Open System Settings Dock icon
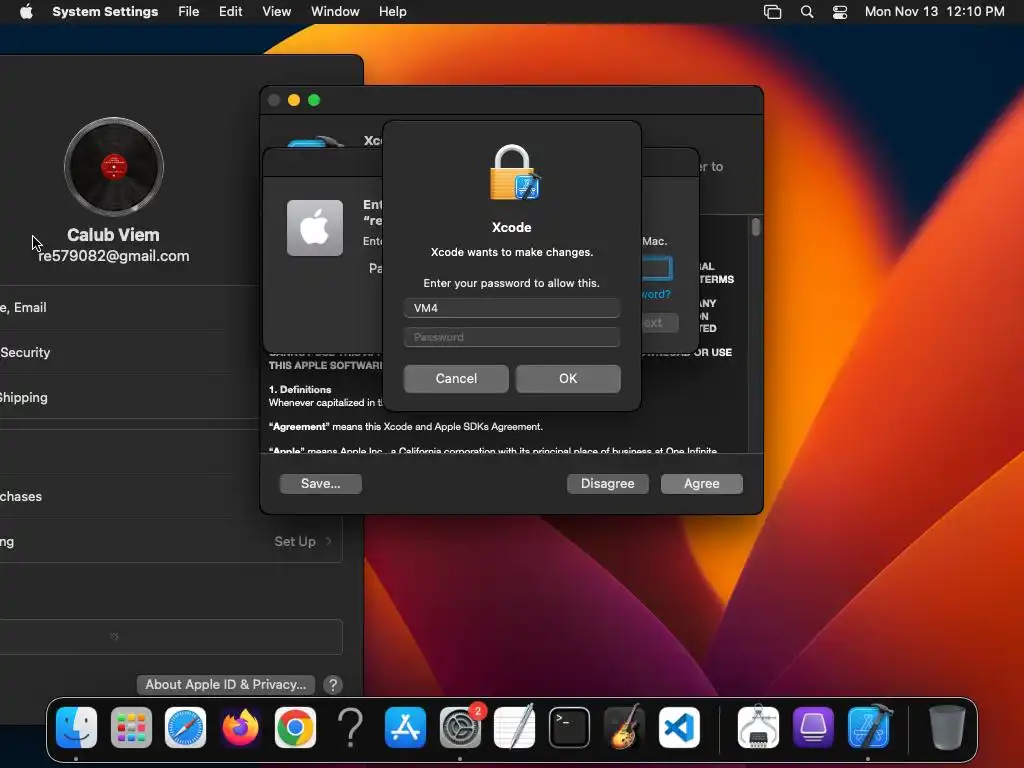 click(x=460, y=727)
